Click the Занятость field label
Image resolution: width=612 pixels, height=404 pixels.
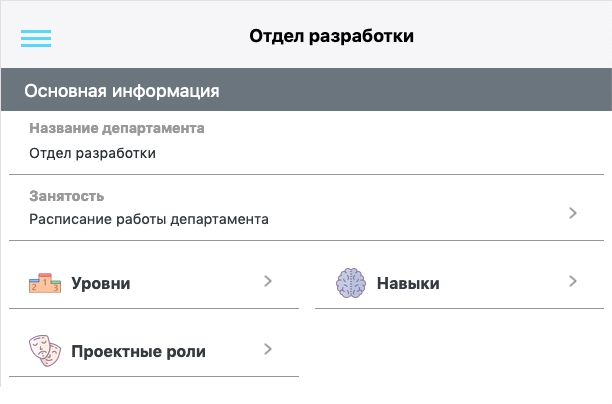[67, 196]
